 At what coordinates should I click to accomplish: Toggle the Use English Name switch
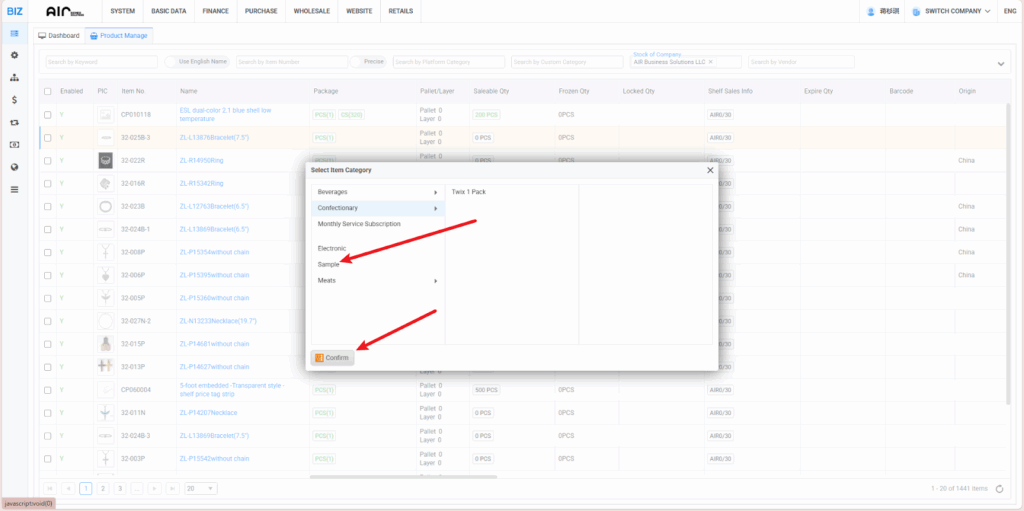[x=171, y=62]
